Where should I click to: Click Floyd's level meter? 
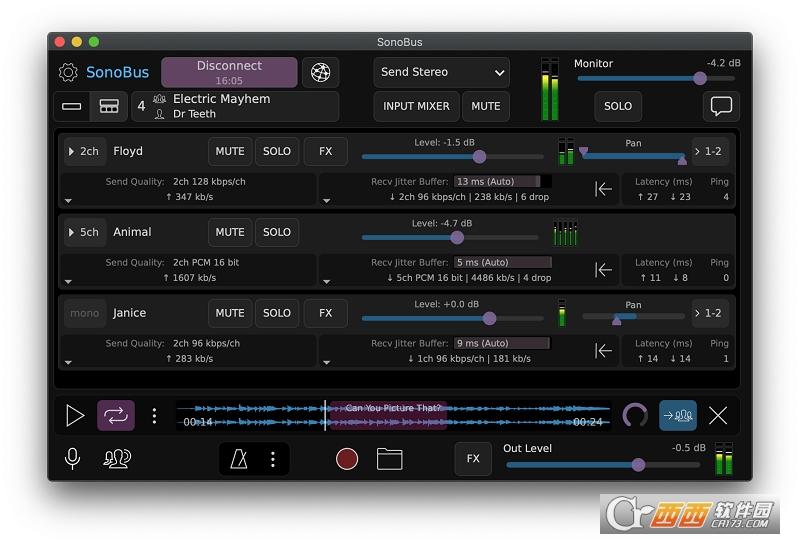tap(566, 151)
